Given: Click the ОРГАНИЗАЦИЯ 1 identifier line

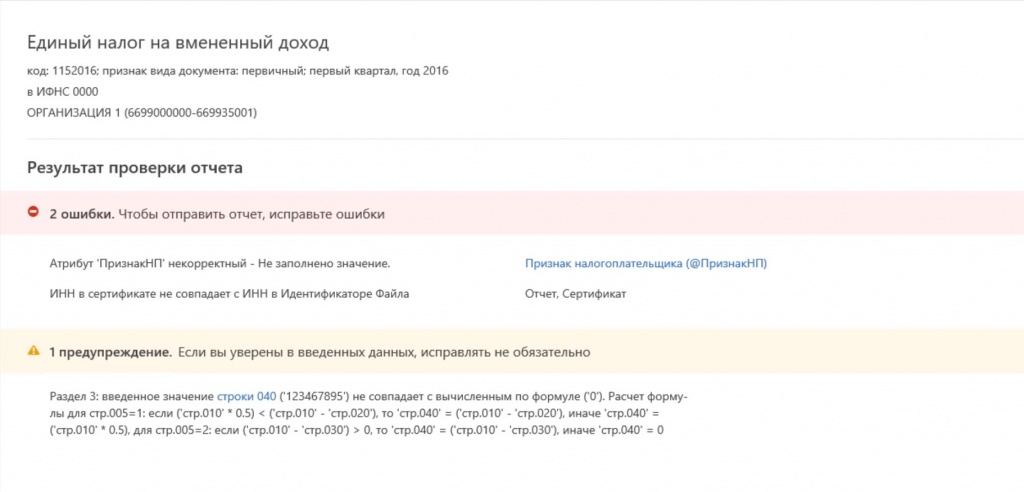Looking at the screenshot, I should (x=142, y=113).
